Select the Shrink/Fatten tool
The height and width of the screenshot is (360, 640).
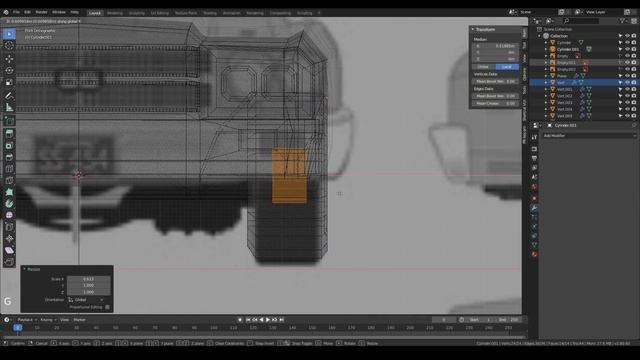[x=9, y=238]
